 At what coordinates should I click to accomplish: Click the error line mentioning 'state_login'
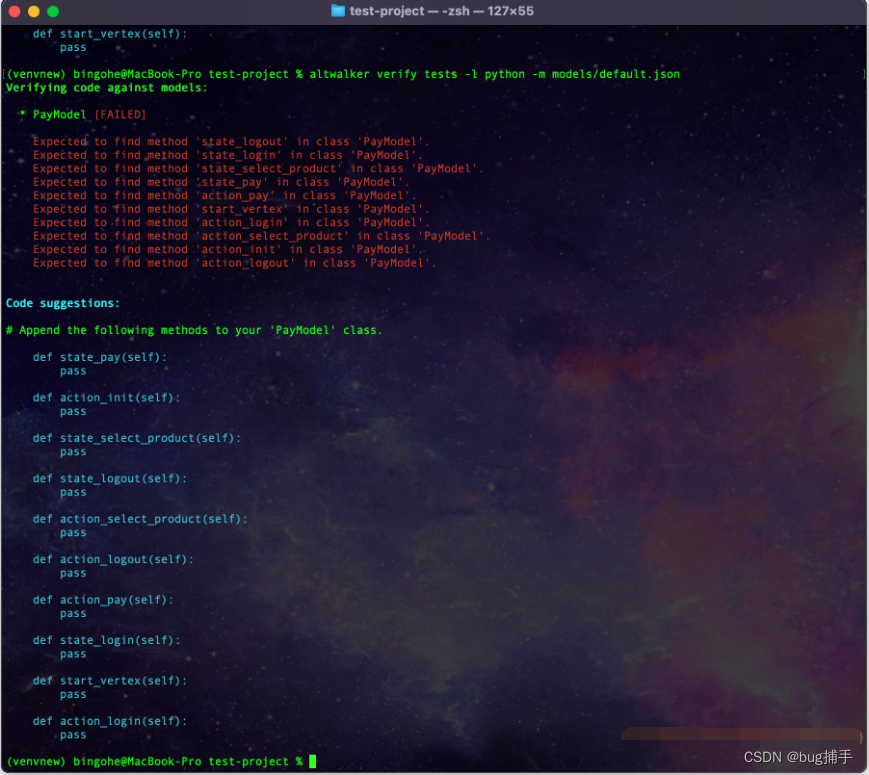coord(228,155)
